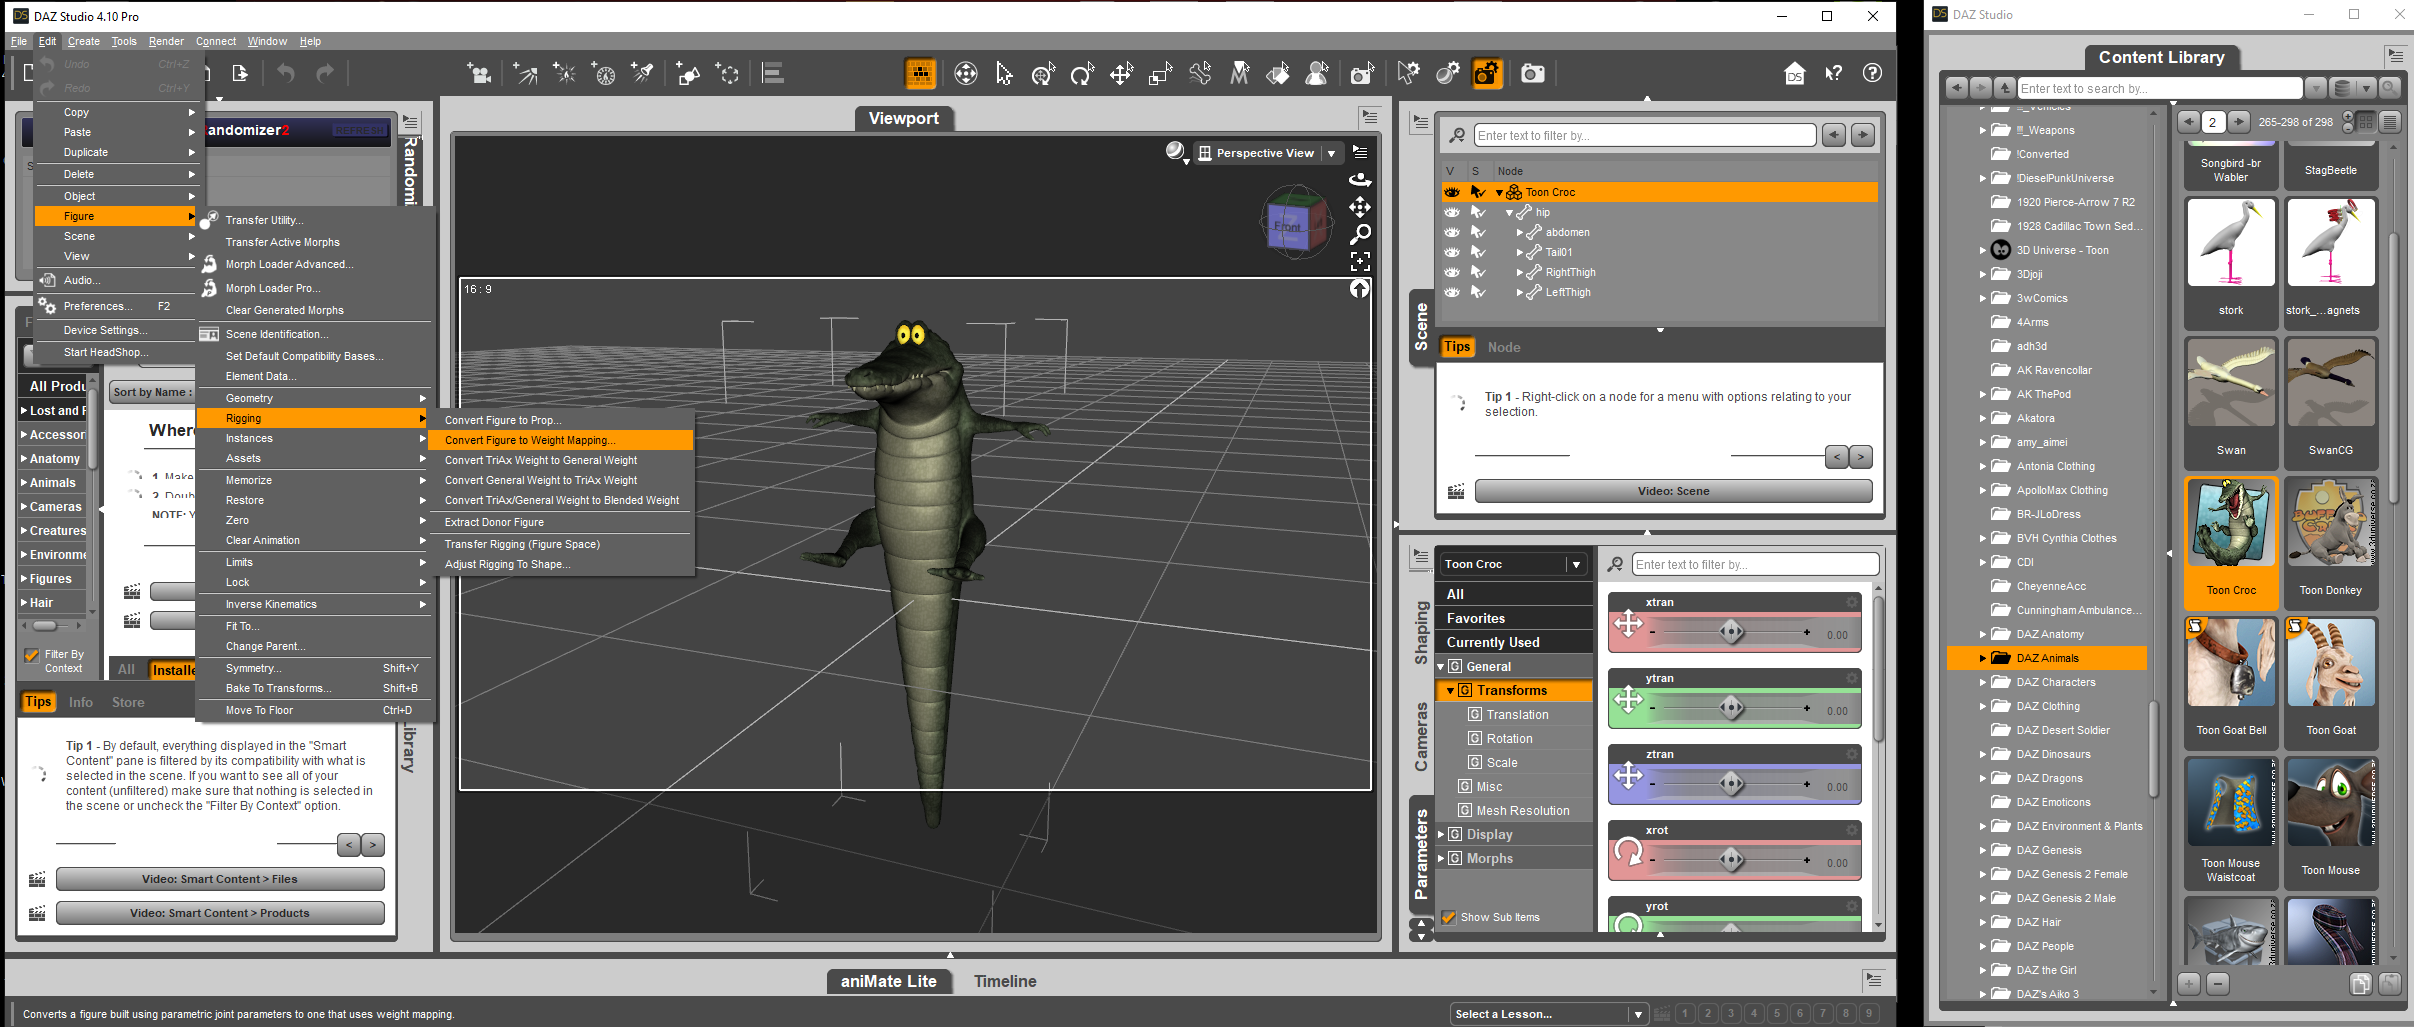Toggle visibility eye for abdomen node
This screenshot has height=1027, width=2414.
(x=1452, y=232)
